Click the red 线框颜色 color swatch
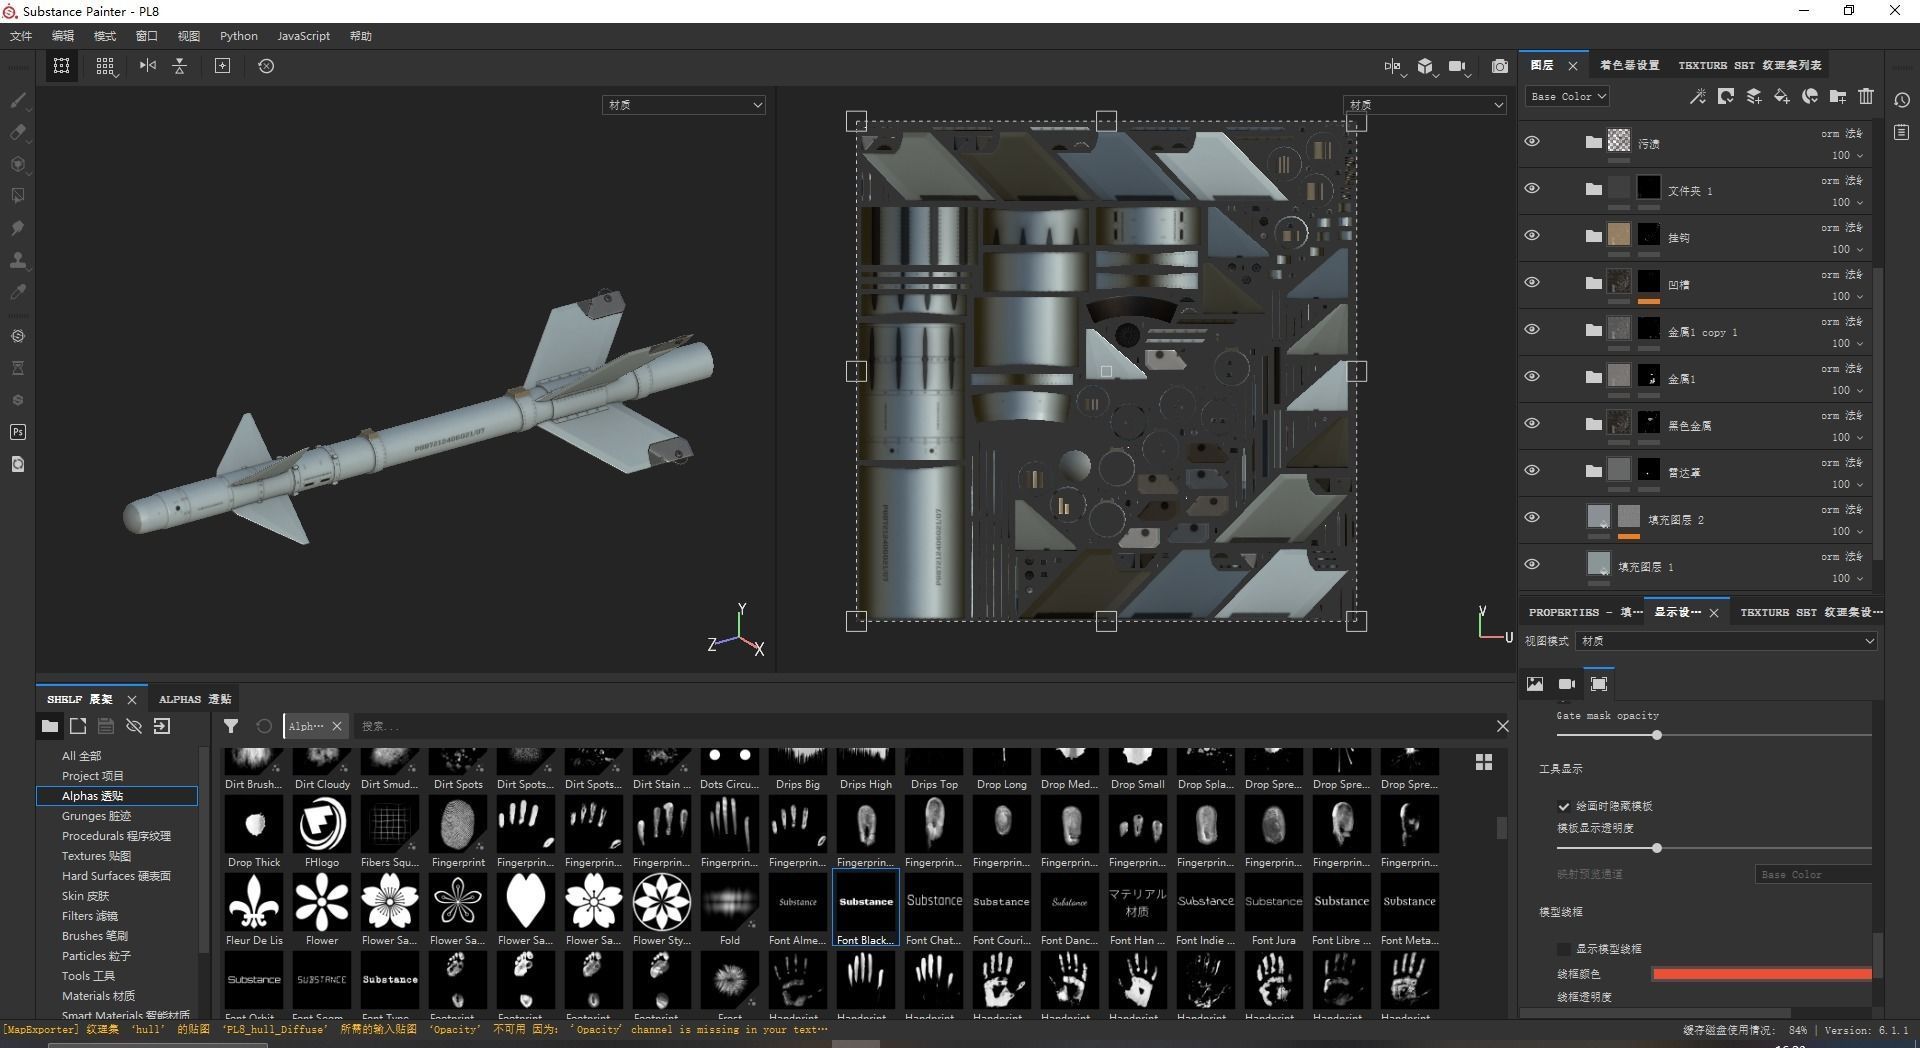 pos(1762,974)
